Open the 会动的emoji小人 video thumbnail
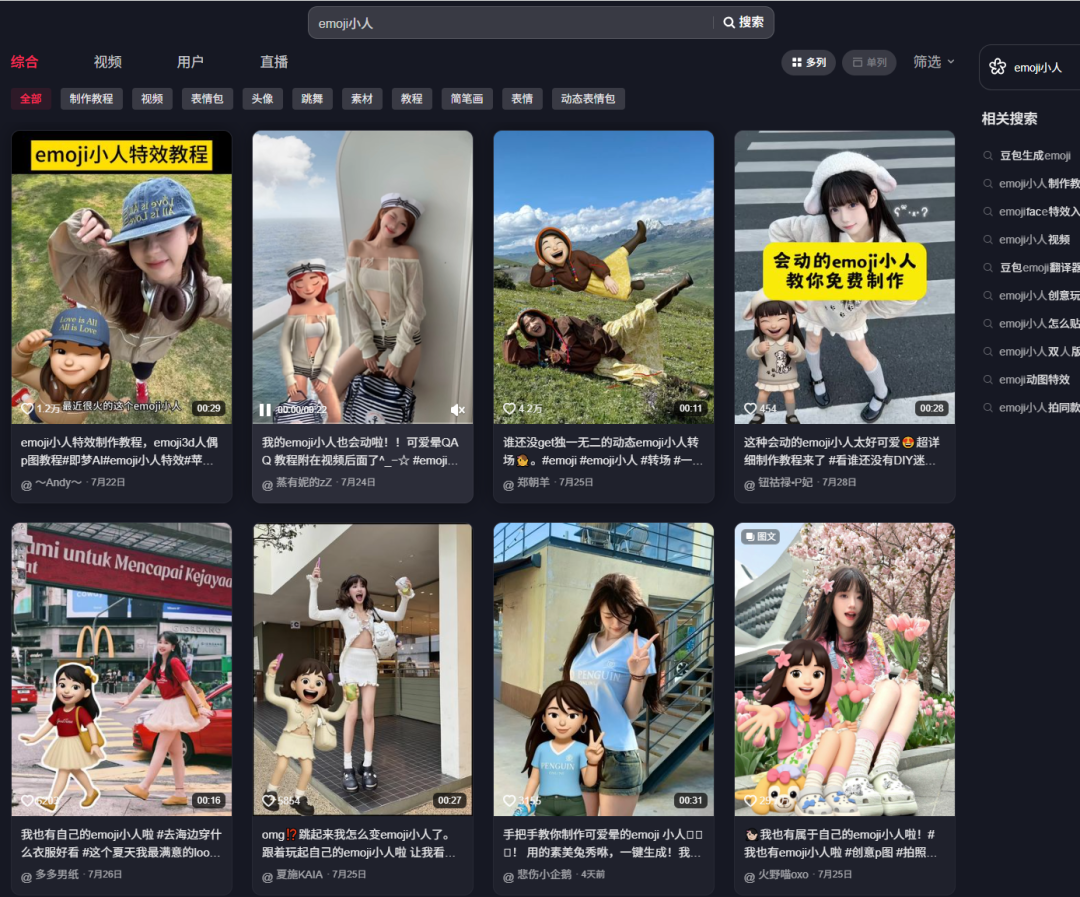The image size is (1080, 897). tap(844, 277)
